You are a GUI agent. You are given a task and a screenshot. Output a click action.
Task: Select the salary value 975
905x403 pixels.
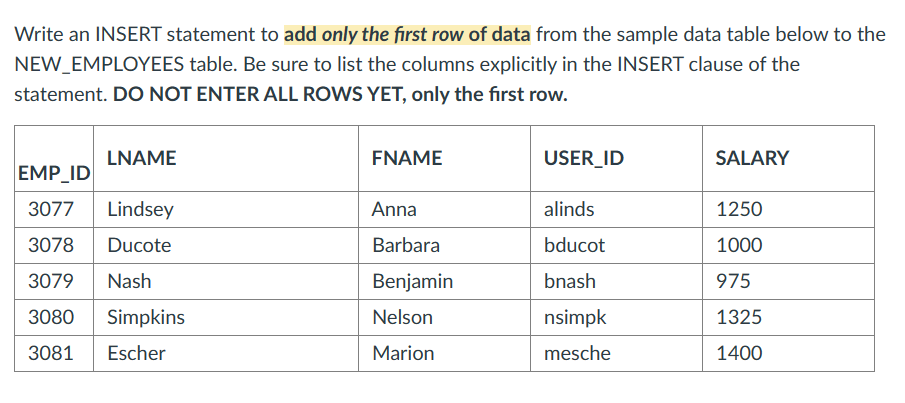(x=788, y=281)
